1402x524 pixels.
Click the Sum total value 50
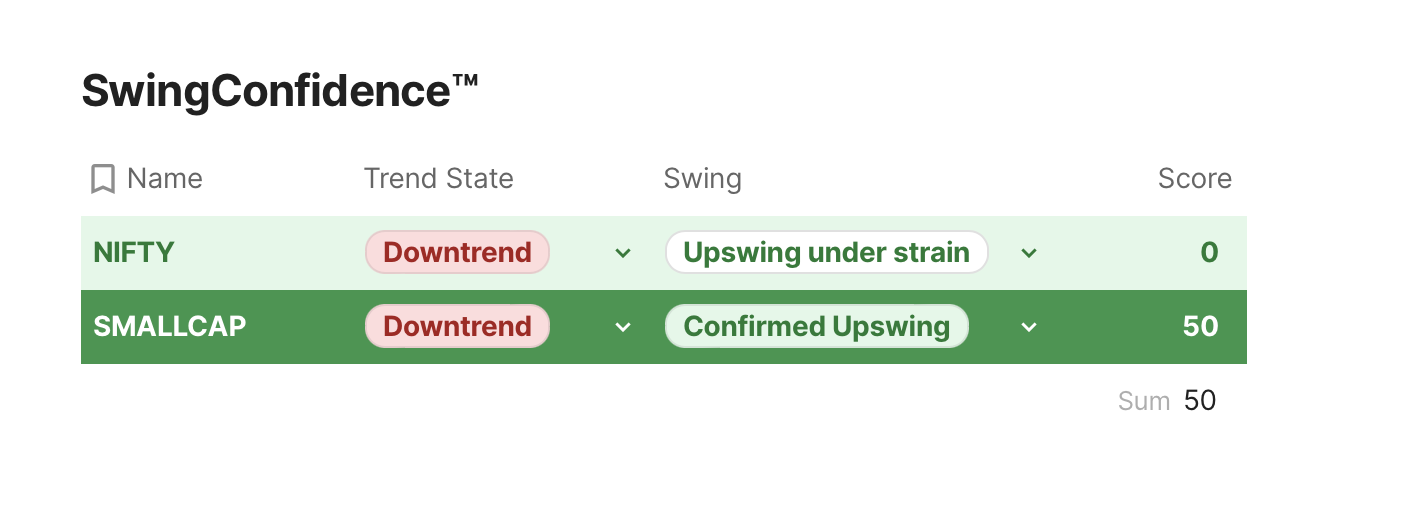1200,401
